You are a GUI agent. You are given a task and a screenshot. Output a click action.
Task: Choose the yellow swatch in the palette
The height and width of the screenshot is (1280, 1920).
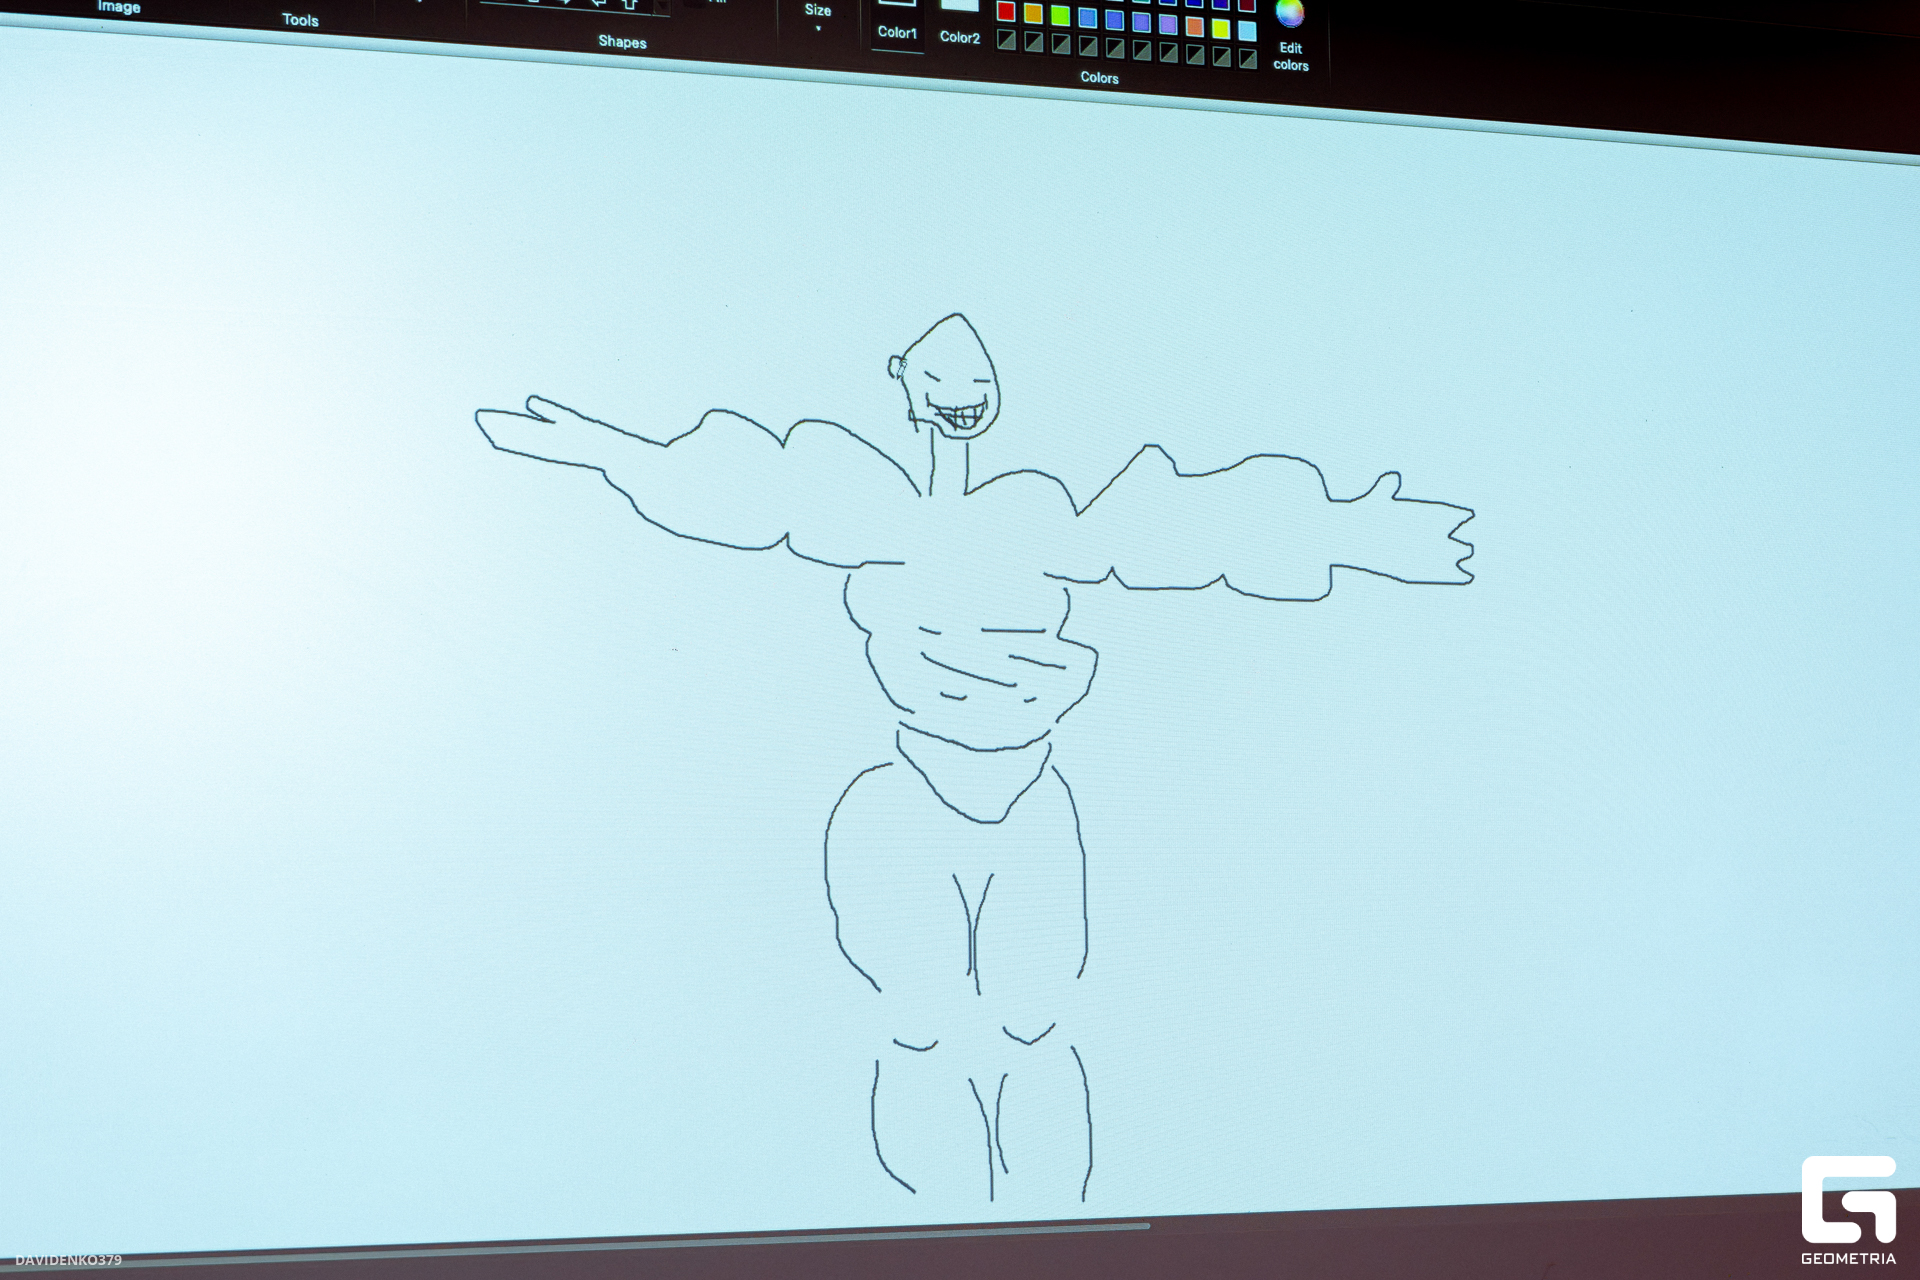(1220, 29)
